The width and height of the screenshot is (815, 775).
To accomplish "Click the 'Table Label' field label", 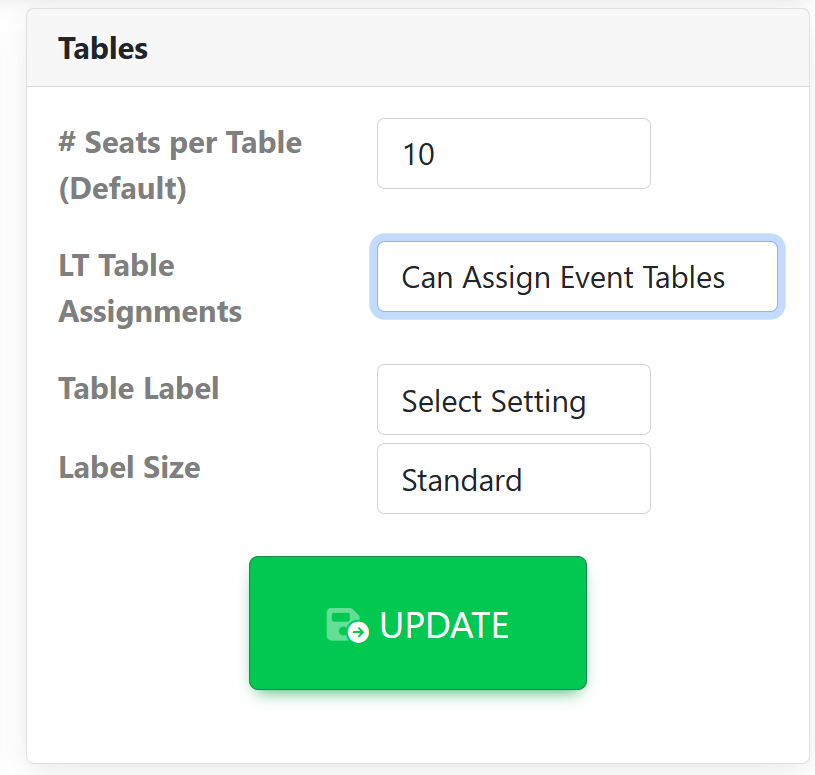I will (138, 388).
